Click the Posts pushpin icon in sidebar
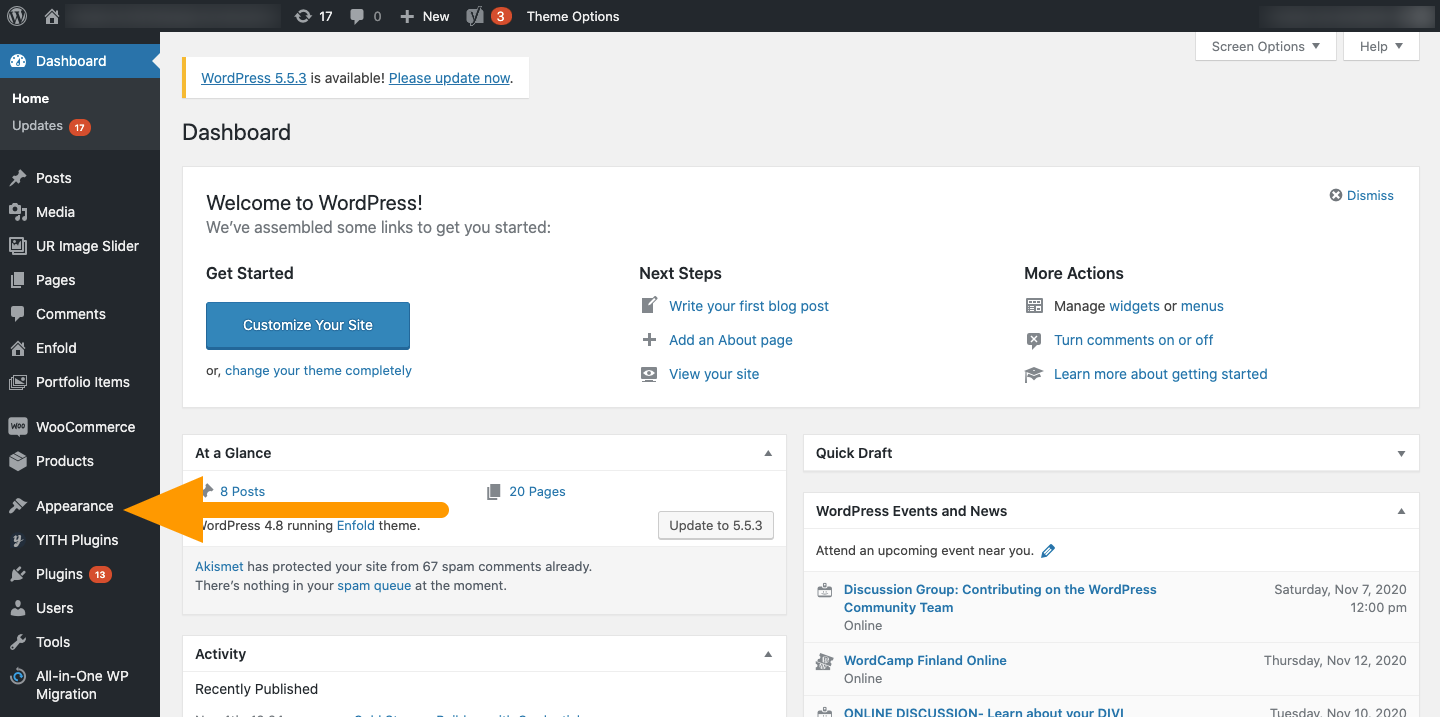The image size is (1440, 717). coord(18,178)
